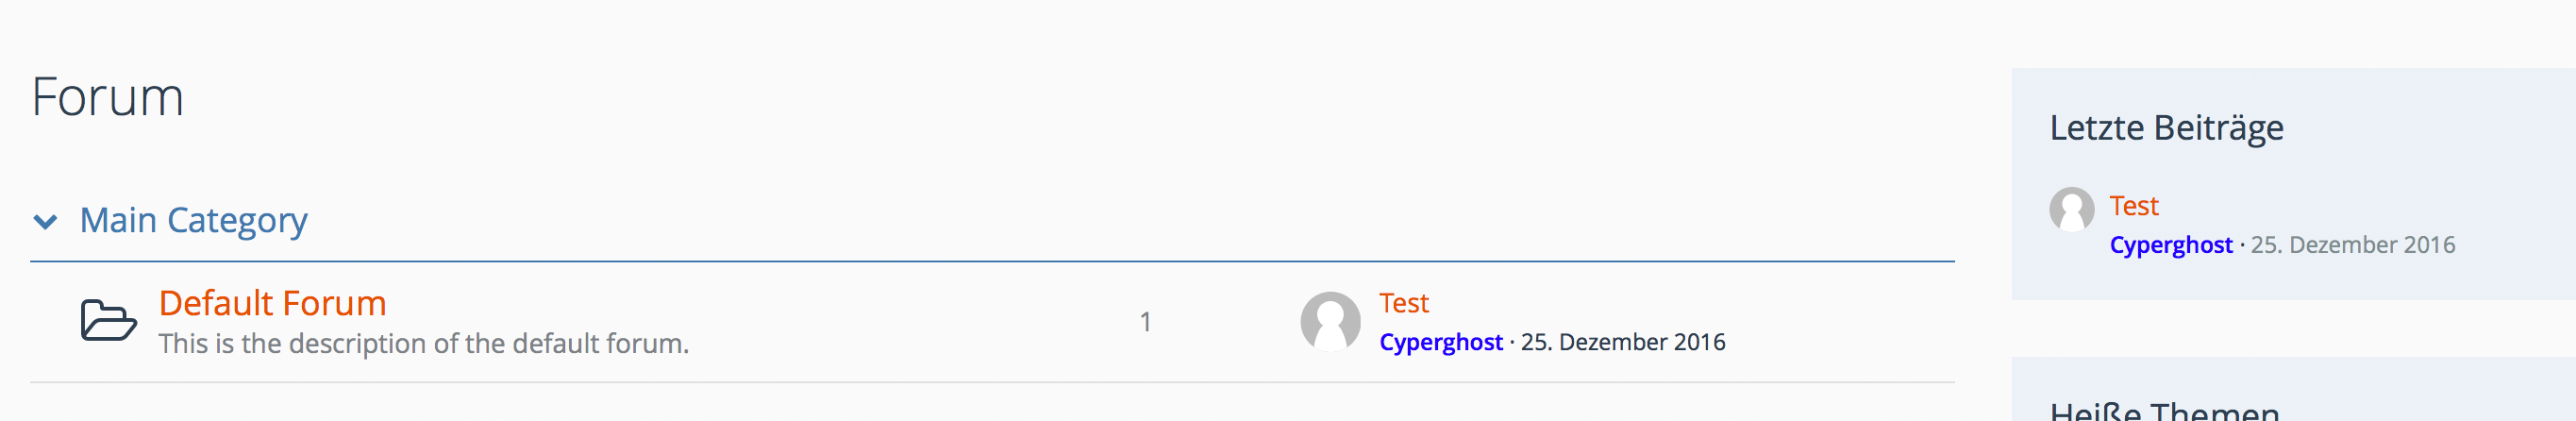Open the Test thread in Default Forum row
Image resolution: width=2576 pixels, height=421 pixels.
pyautogui.click(x=1403, y=303)
